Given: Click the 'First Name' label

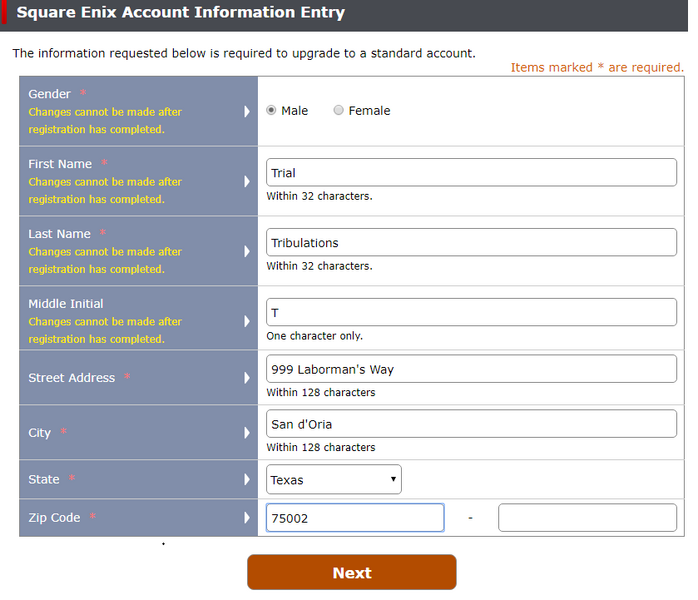Looking at the screenshot, I should 60,164.
